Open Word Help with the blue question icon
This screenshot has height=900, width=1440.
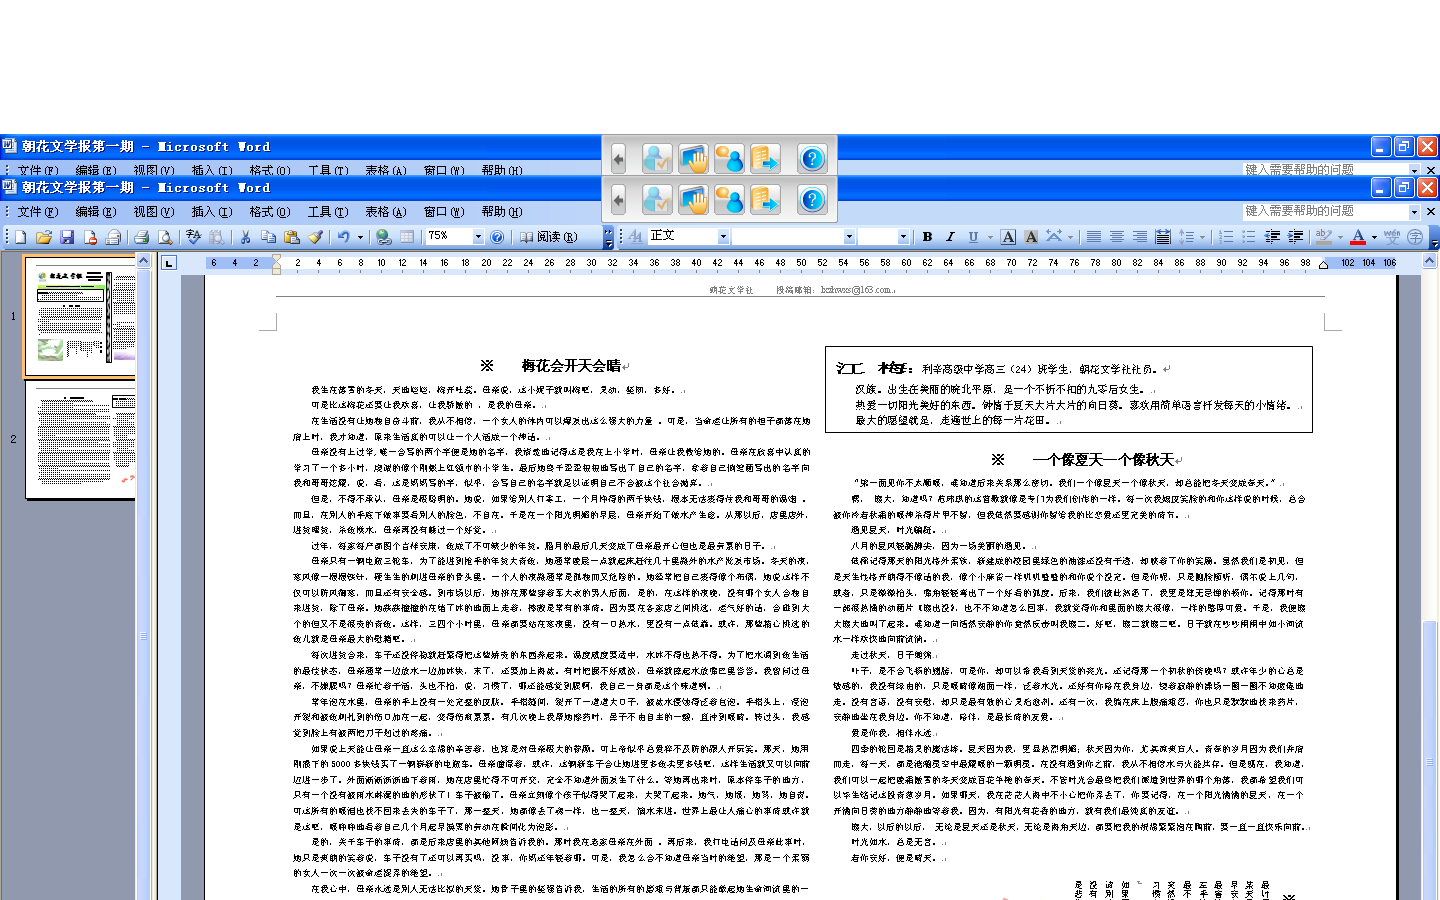(497, 237)
